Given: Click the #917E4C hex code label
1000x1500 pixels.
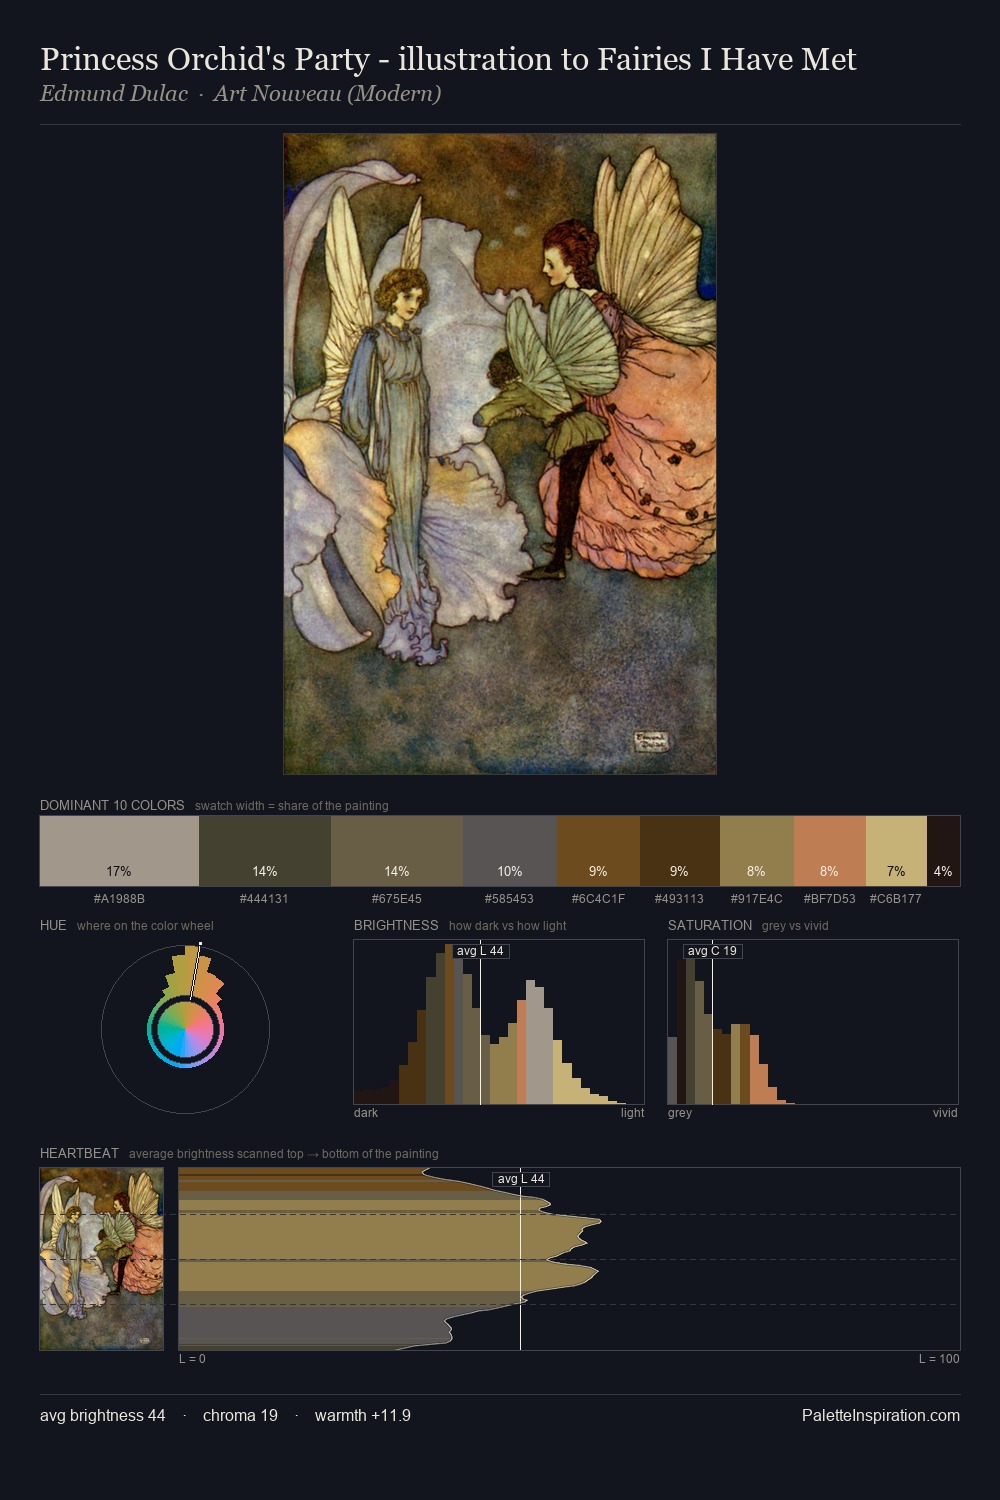Looking at the screenshot, I should click(756, 899).
